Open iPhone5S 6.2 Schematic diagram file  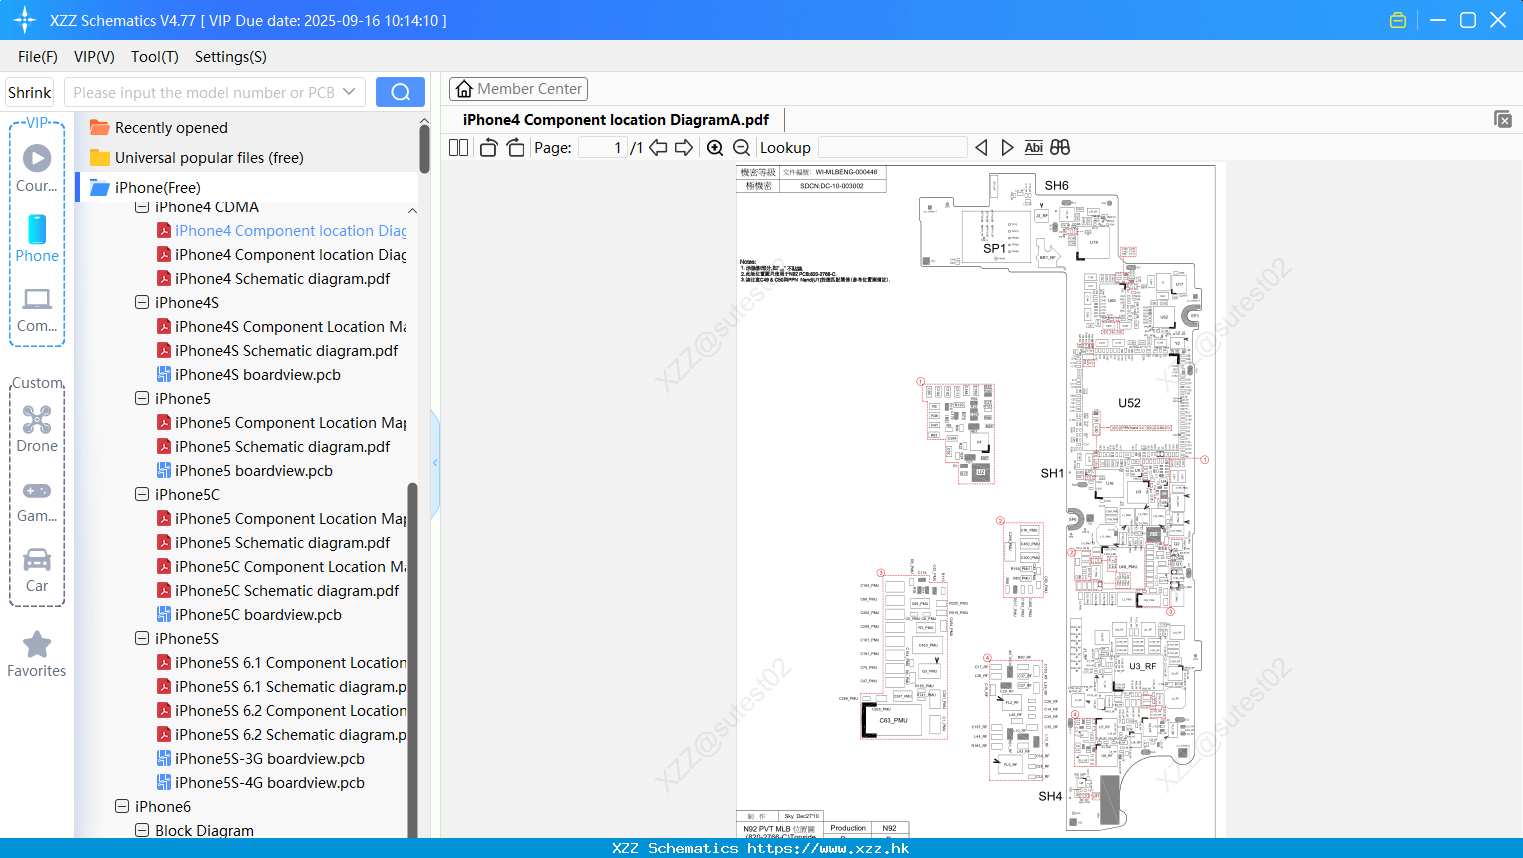point(281,734)
